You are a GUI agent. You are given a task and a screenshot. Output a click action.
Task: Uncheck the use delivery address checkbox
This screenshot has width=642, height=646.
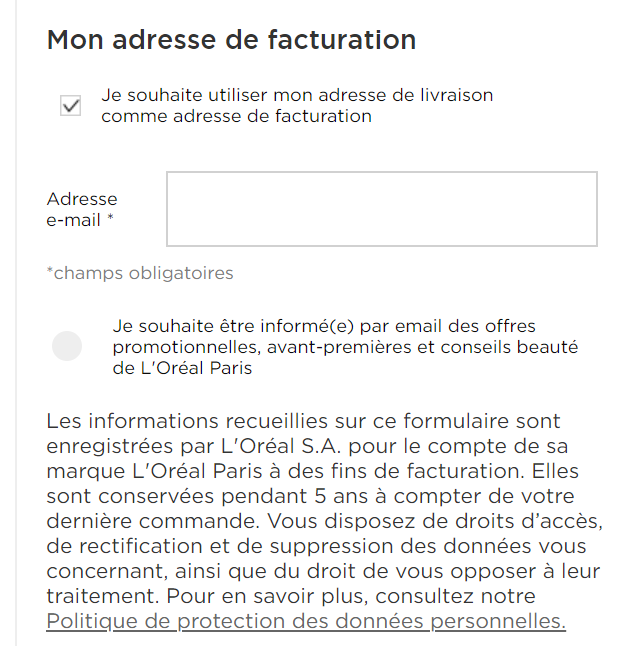(x=70, y=105)
